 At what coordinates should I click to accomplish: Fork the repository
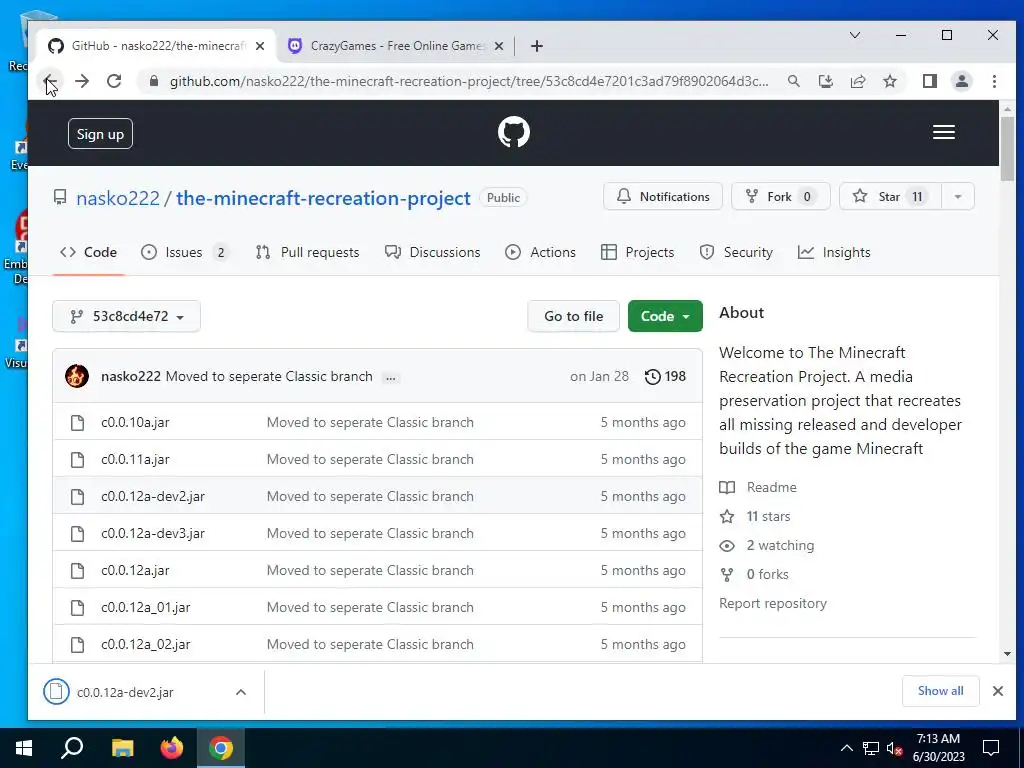point(780,197)
